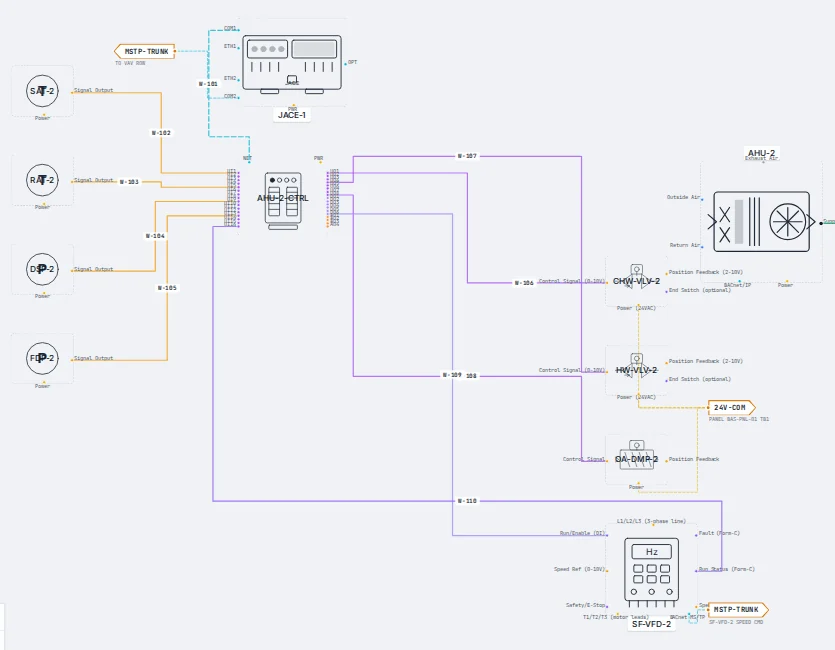Select the AHU-2 air handler unit symbol

(x=762, y=221)
